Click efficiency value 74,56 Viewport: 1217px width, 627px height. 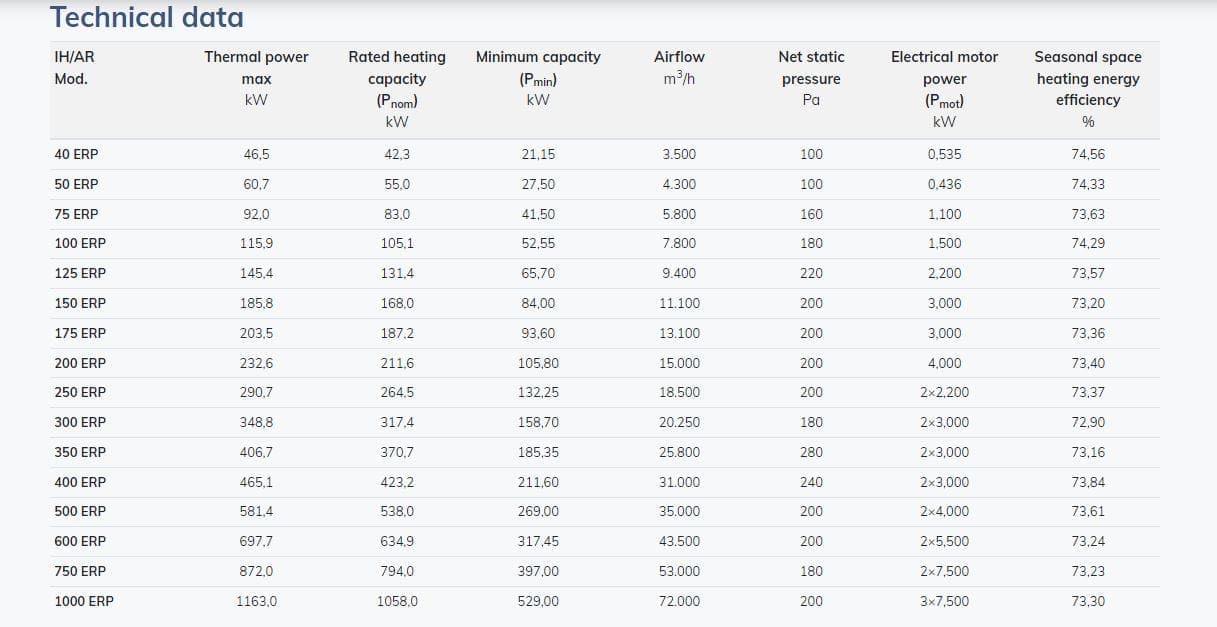[1087, 155]
